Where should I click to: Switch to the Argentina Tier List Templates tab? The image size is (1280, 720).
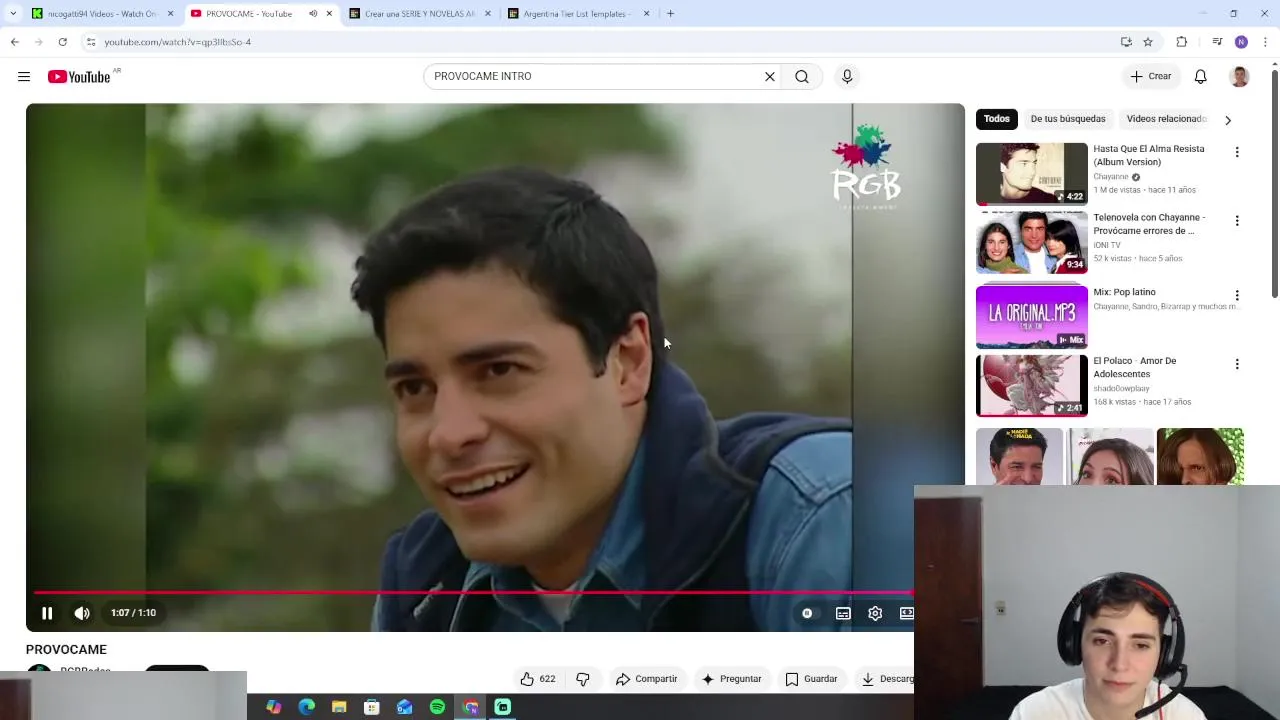pyautogui.click(x=577, y=14)
